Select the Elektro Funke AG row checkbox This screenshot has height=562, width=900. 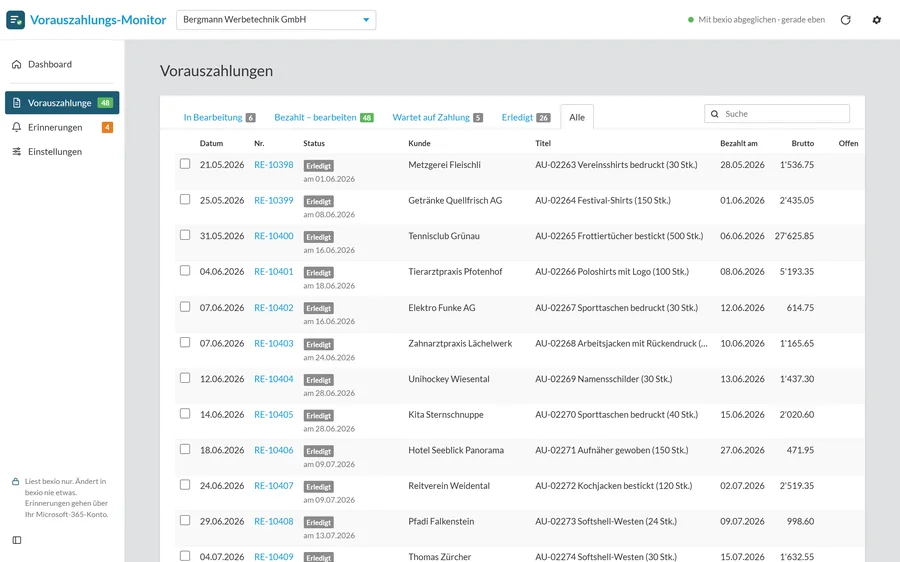coord(185,307)
